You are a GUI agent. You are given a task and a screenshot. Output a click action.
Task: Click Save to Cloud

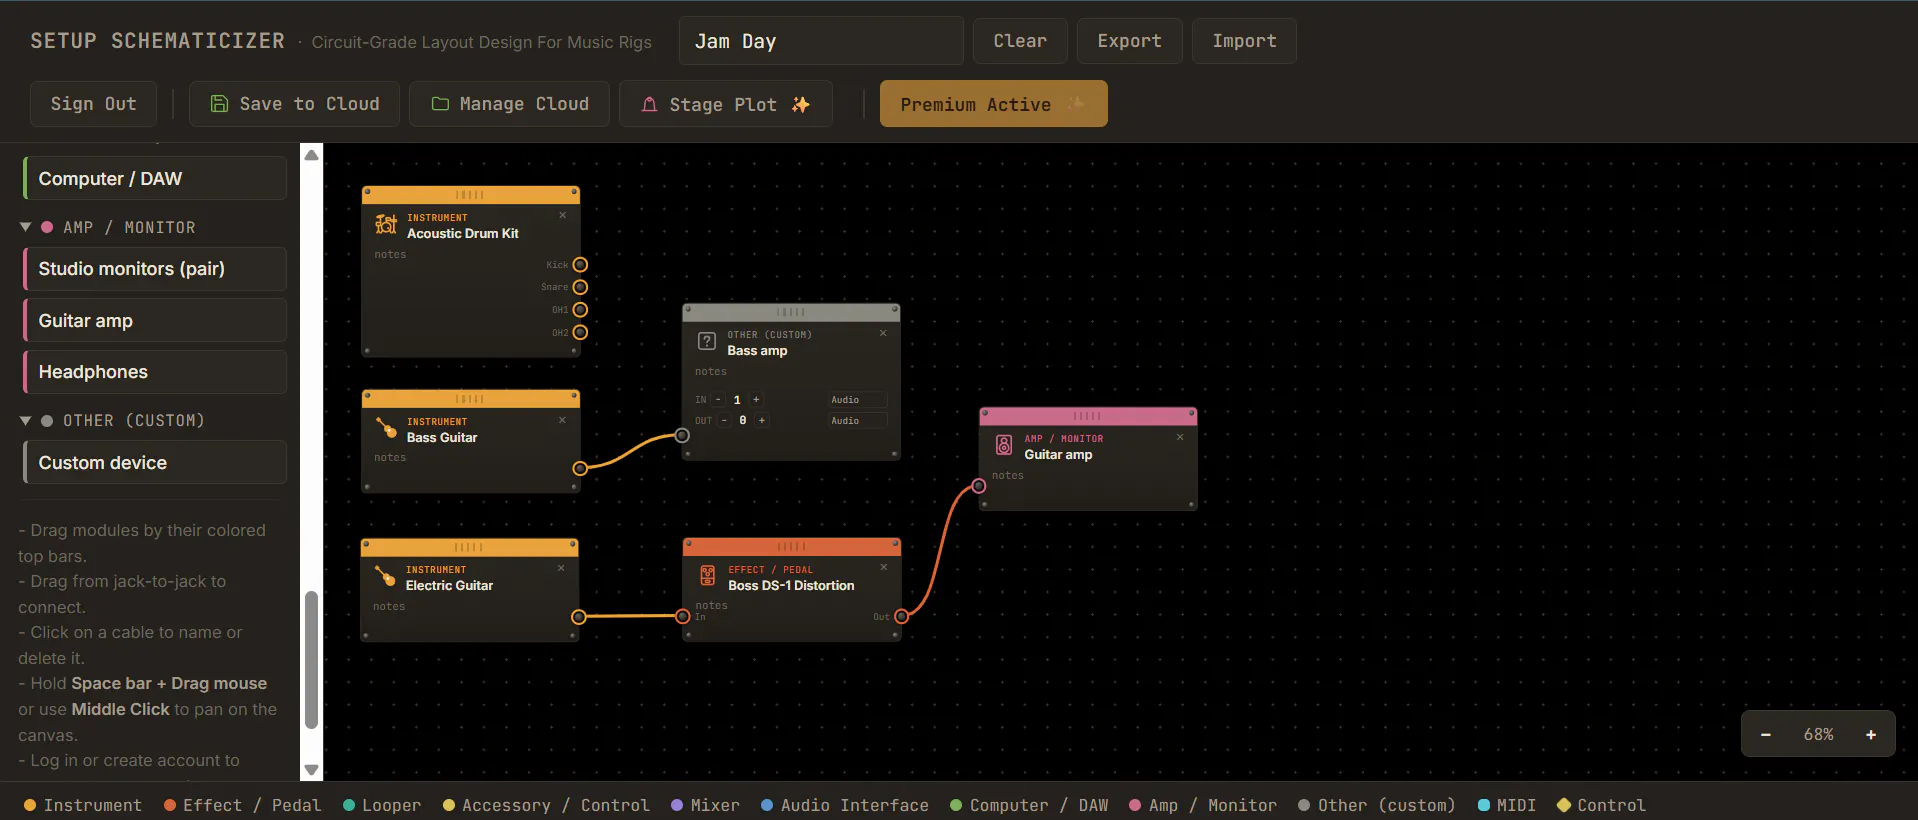[x=295, y=104]
